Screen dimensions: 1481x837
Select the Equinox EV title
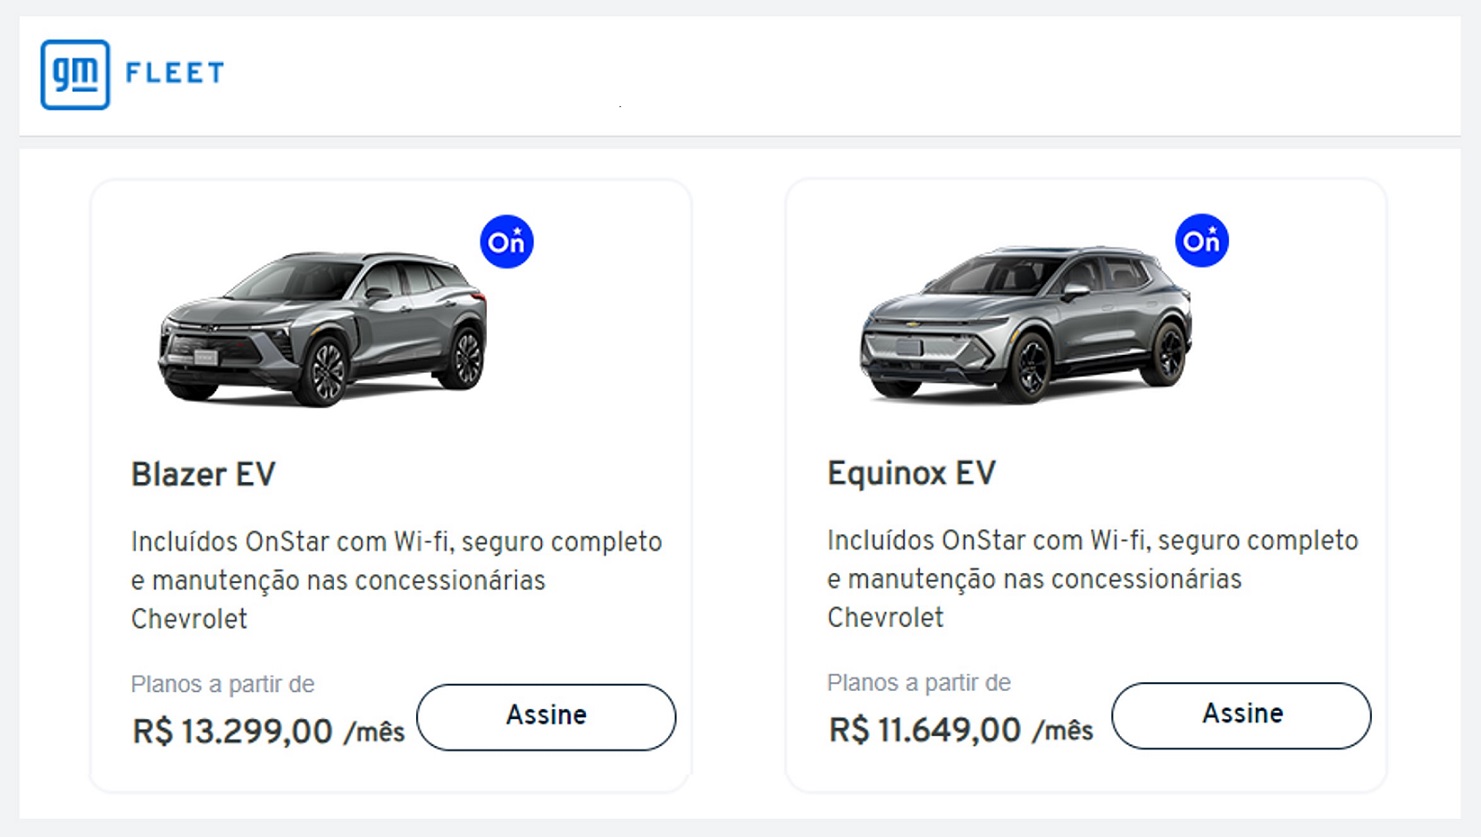[x=911, y=472]
